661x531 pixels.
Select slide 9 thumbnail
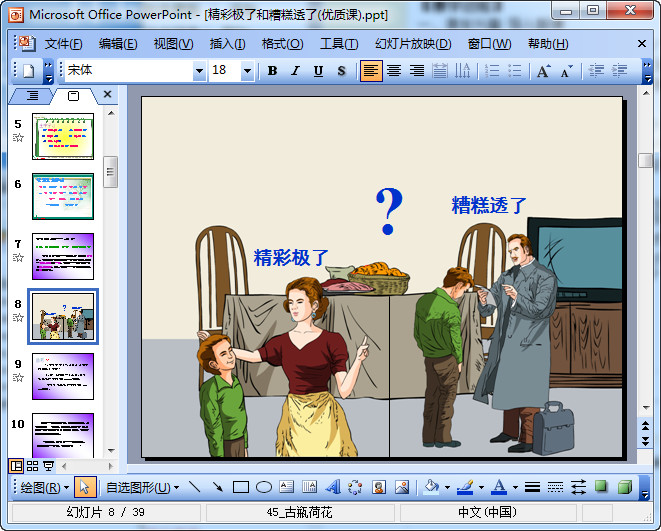pos(63,376)
